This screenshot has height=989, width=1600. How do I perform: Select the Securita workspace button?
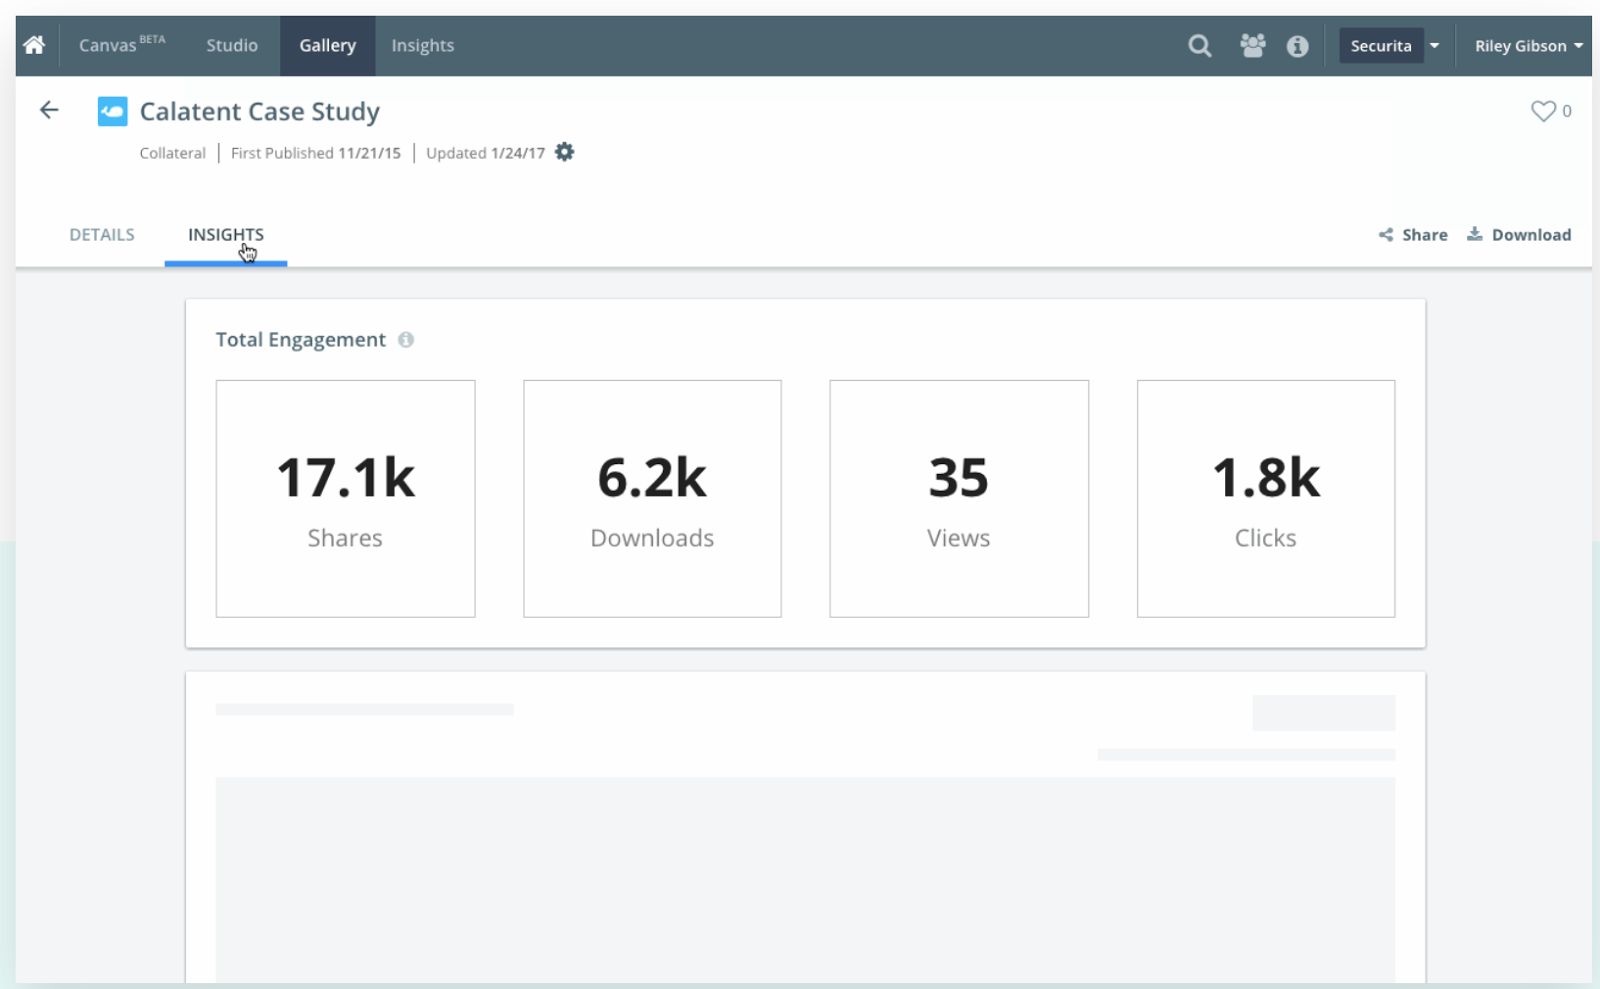[x=1381, y=46]
